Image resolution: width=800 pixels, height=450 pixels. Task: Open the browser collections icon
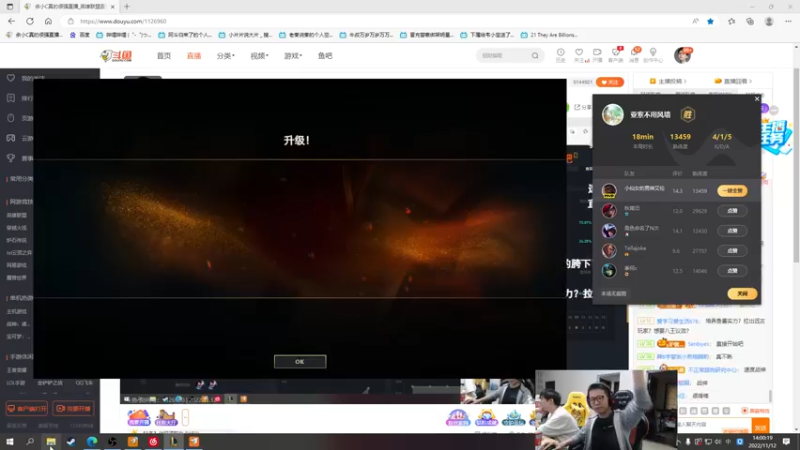pyautogui.click(x=750, y=21)
